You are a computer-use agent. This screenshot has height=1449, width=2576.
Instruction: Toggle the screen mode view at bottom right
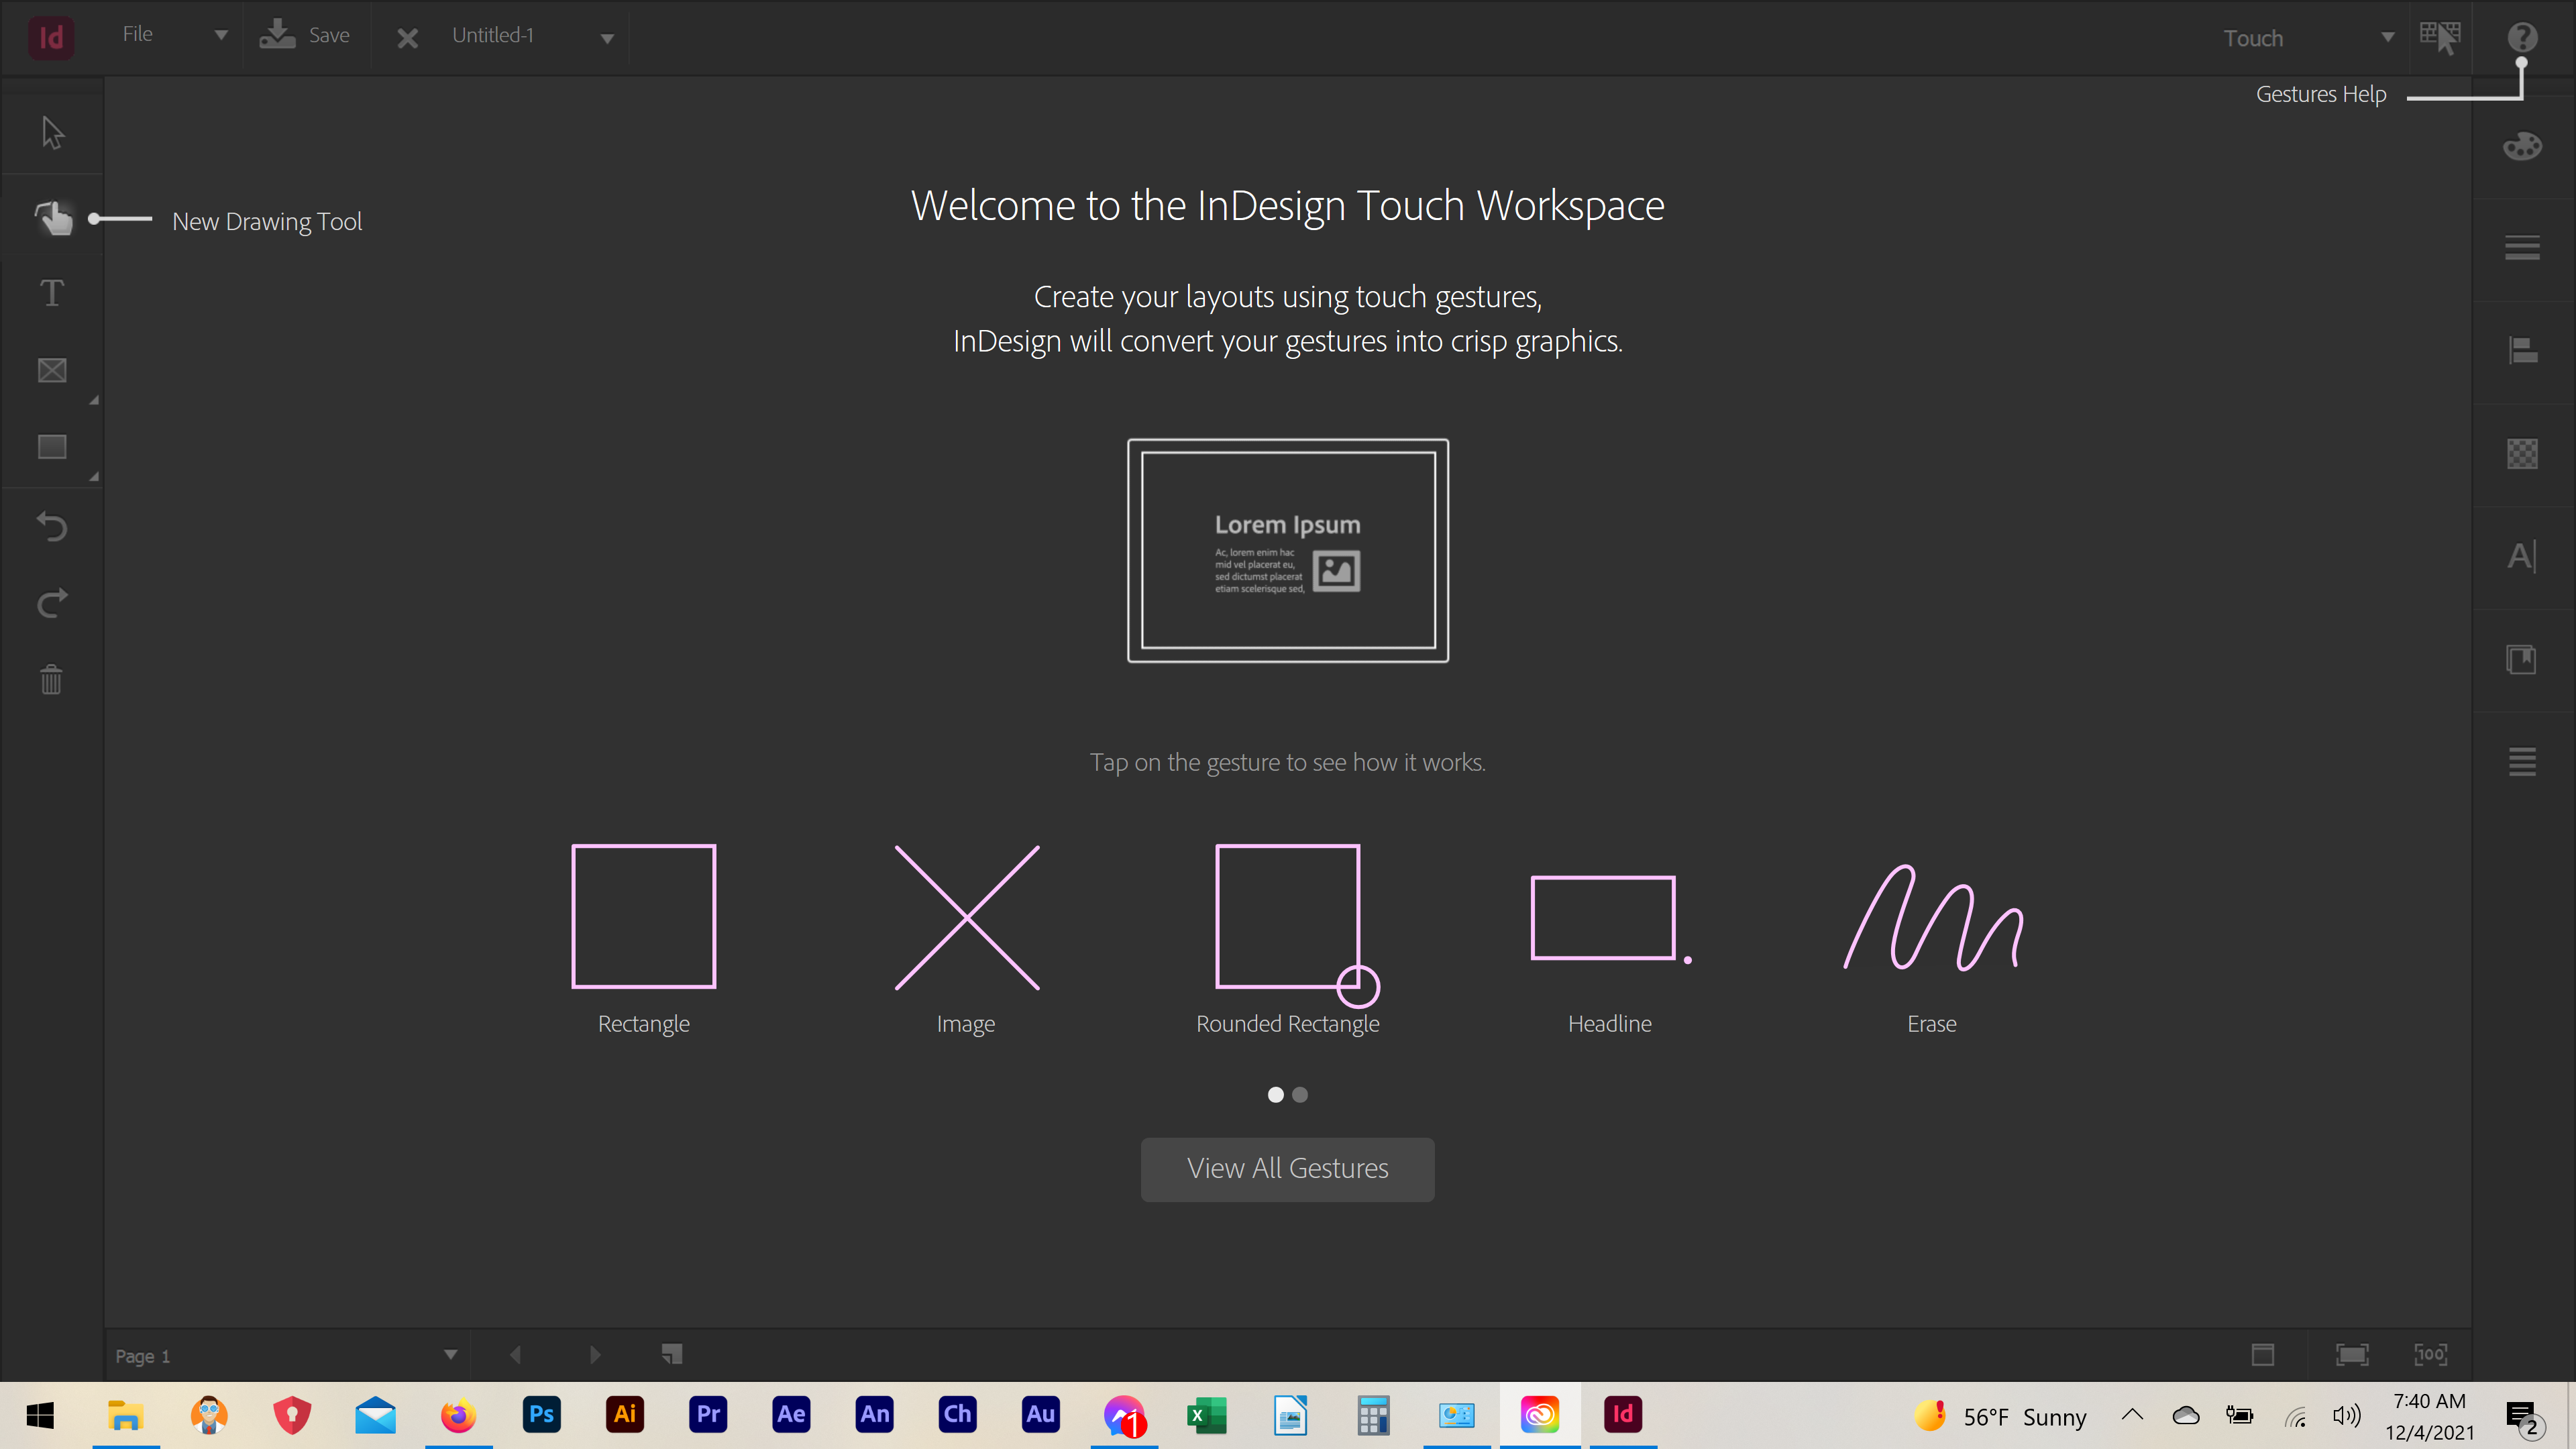(2264, 1354)
